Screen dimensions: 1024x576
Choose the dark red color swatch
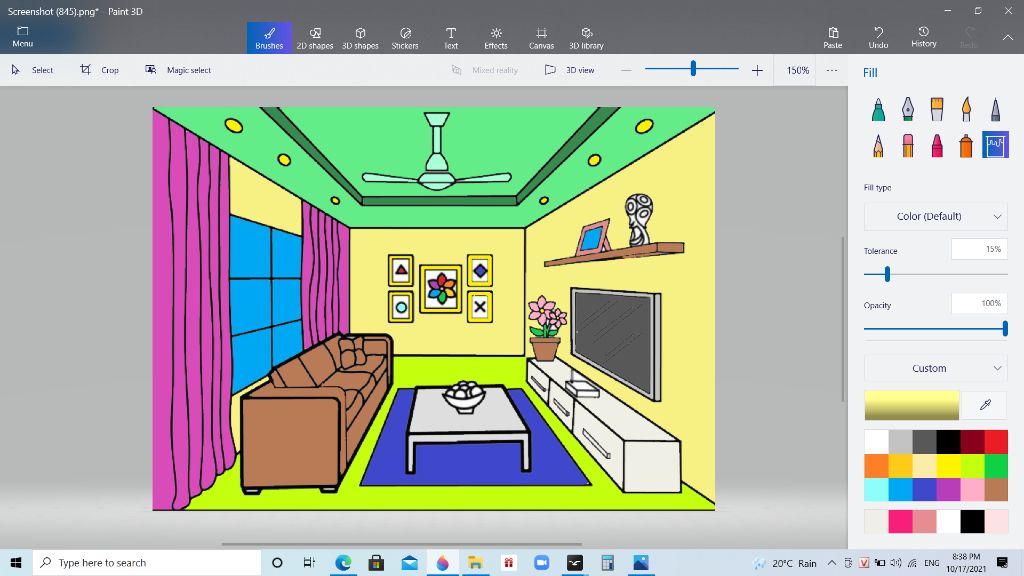click(972, 442)
